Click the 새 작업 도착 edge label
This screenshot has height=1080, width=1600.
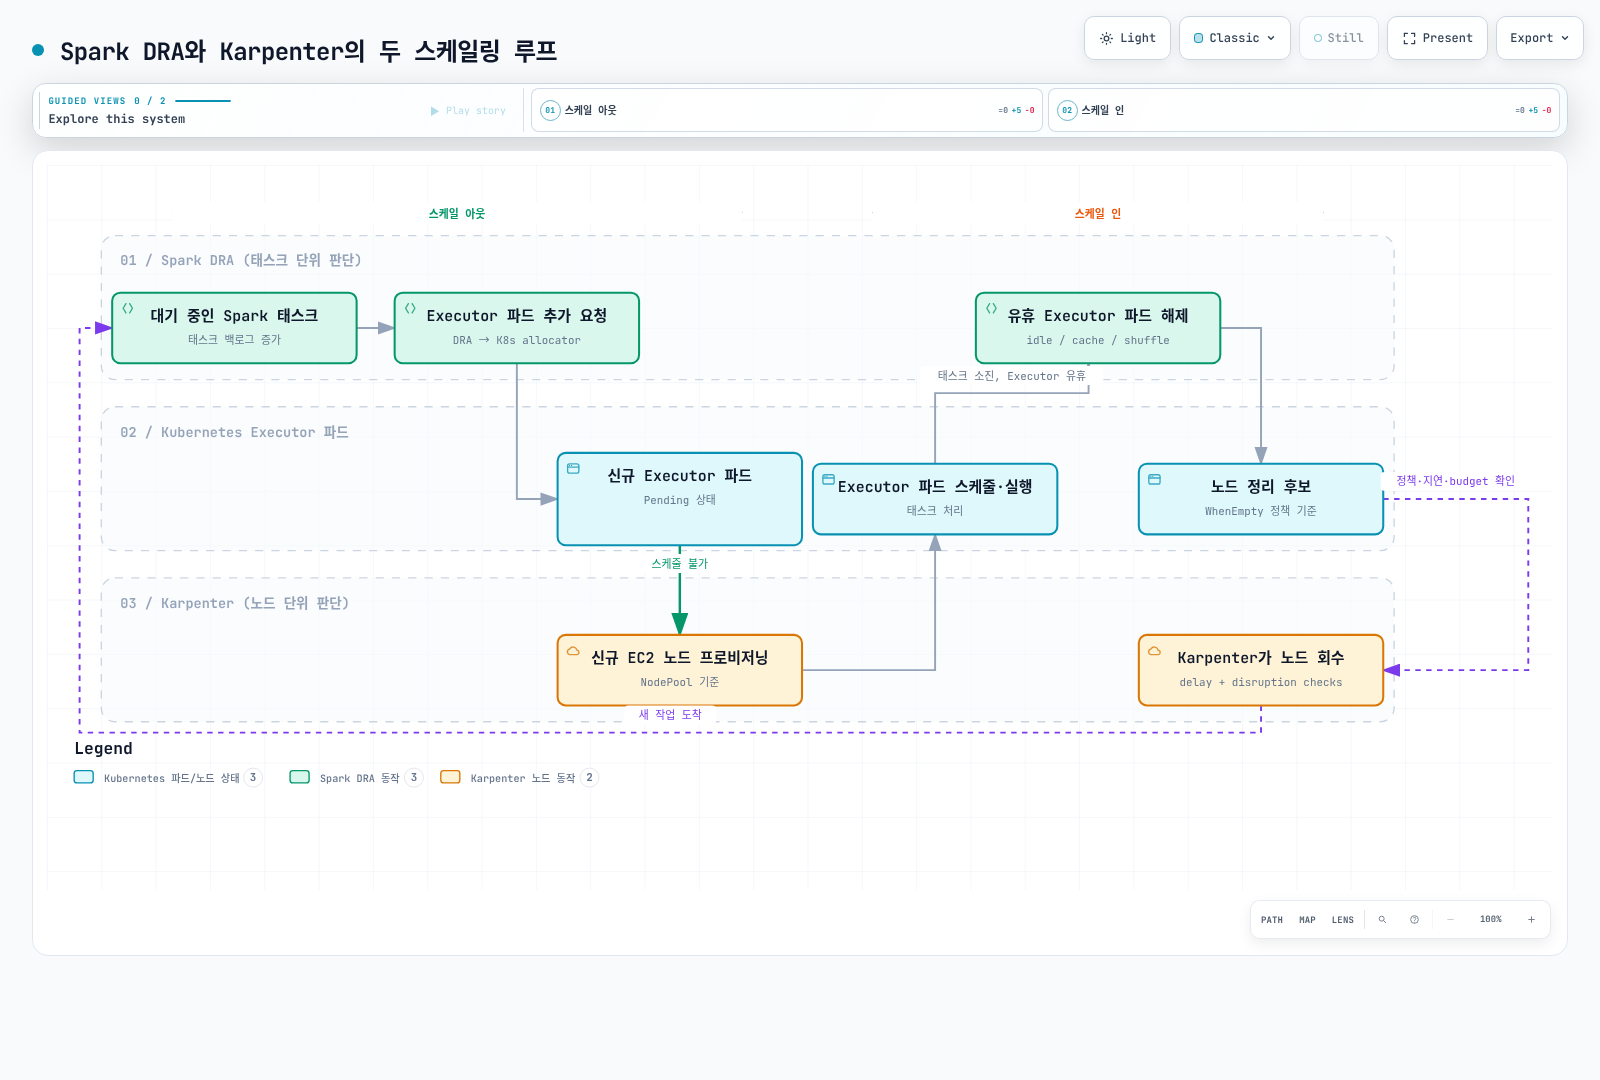point(670,715)
